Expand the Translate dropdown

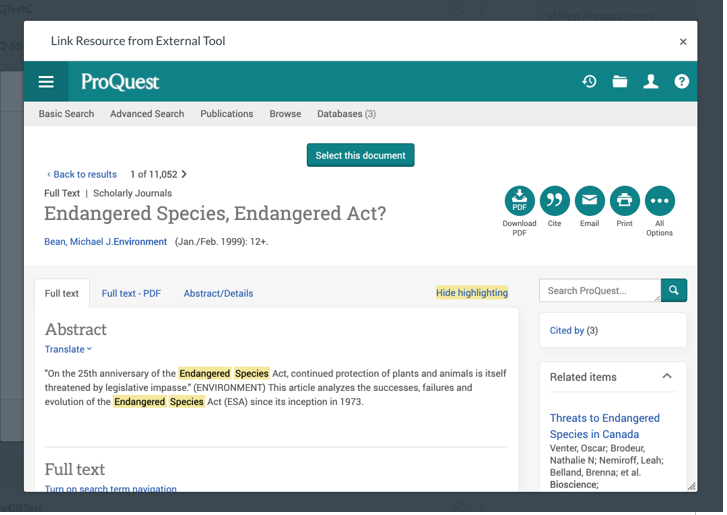pos(68,349)
